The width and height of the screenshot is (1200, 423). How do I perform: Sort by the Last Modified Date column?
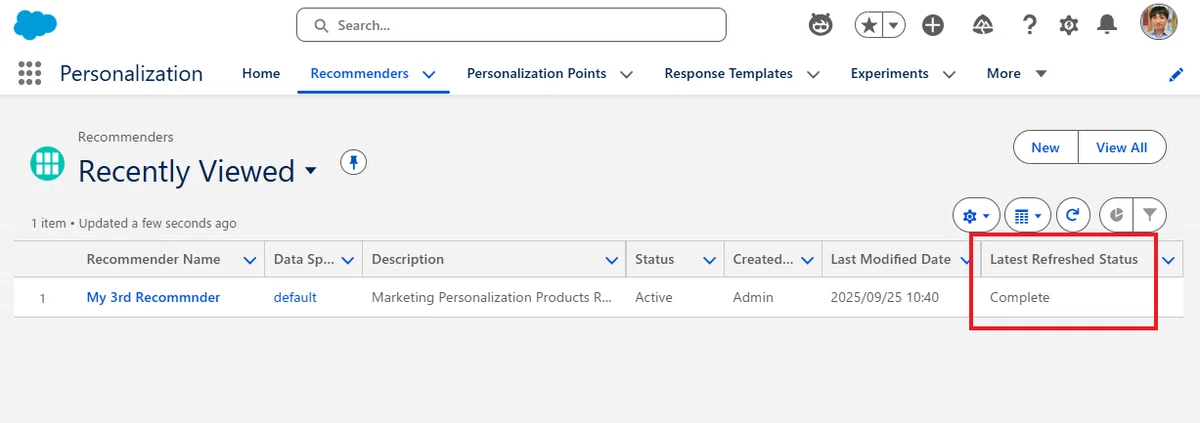[x=891, y=259]
